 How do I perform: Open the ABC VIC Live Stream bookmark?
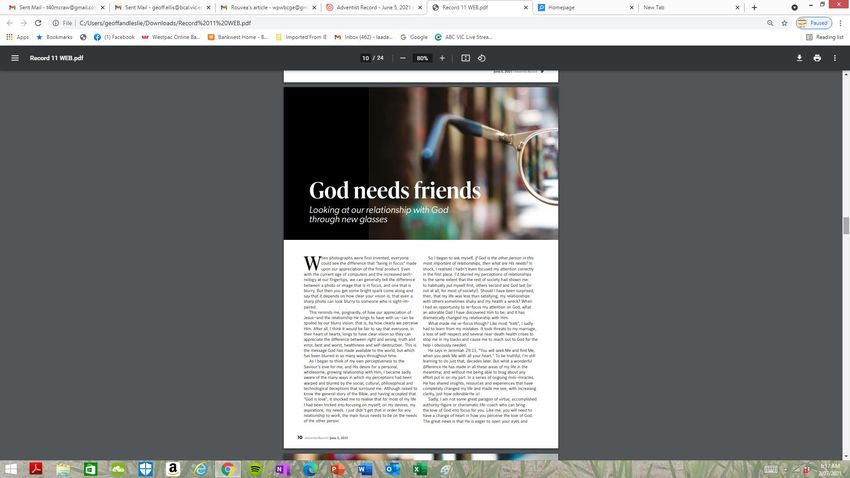click(463, 37)
